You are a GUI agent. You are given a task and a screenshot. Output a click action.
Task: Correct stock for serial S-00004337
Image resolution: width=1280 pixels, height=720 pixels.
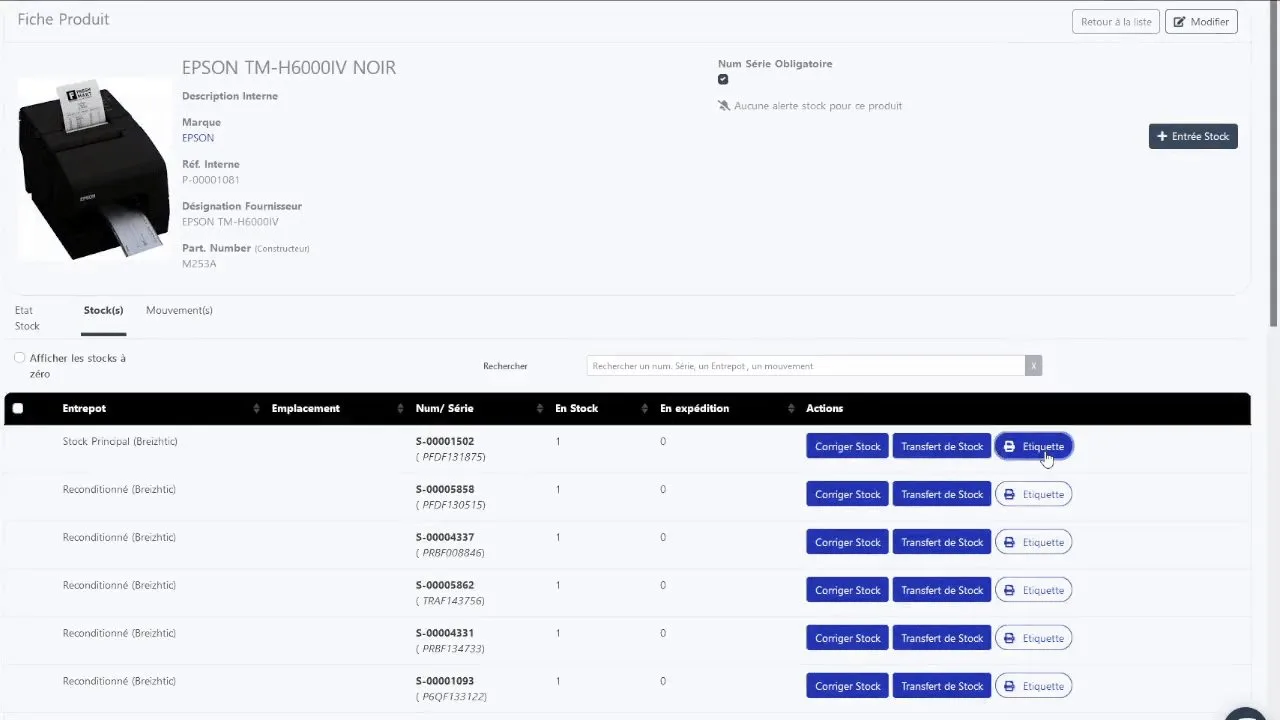[847, 542]
